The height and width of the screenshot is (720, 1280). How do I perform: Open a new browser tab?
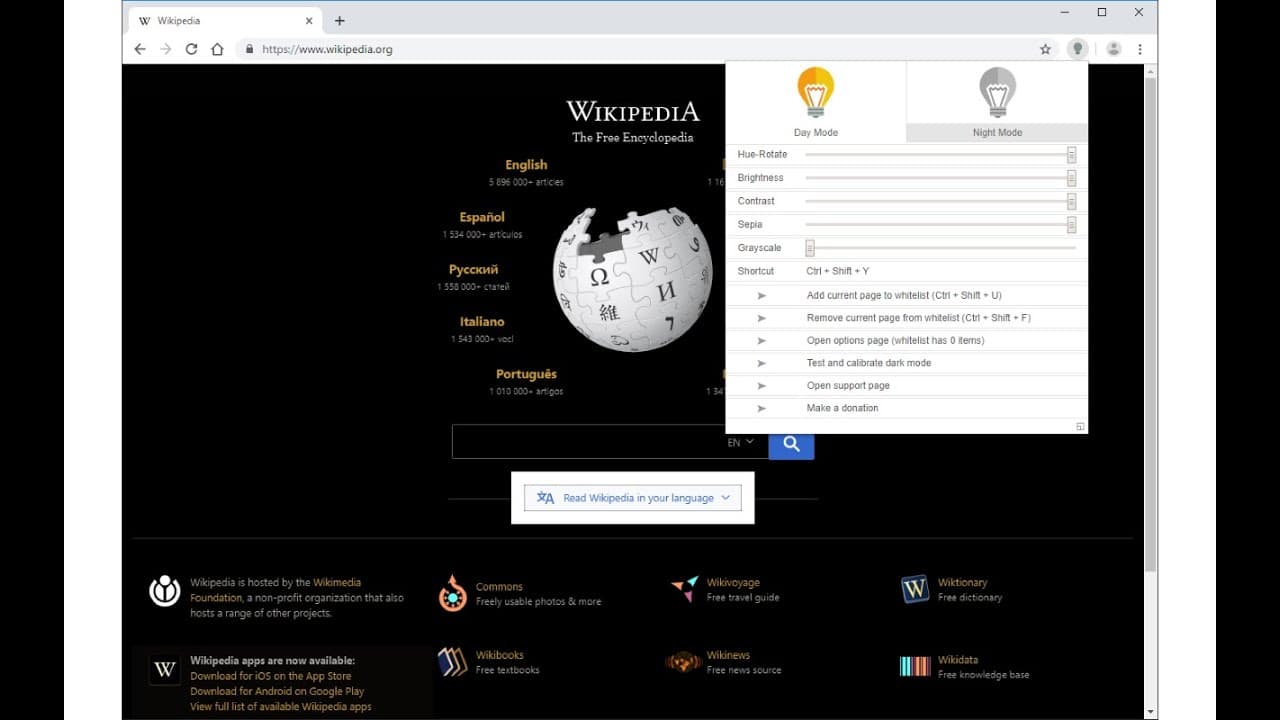pos(340,21)
